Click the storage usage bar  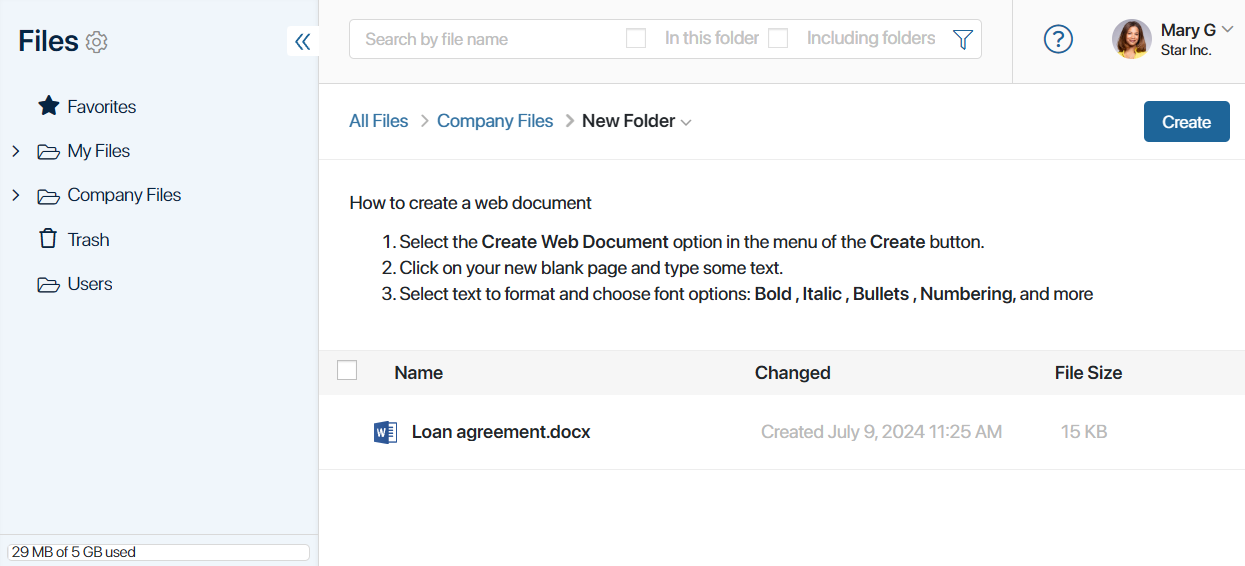[159, 552]
